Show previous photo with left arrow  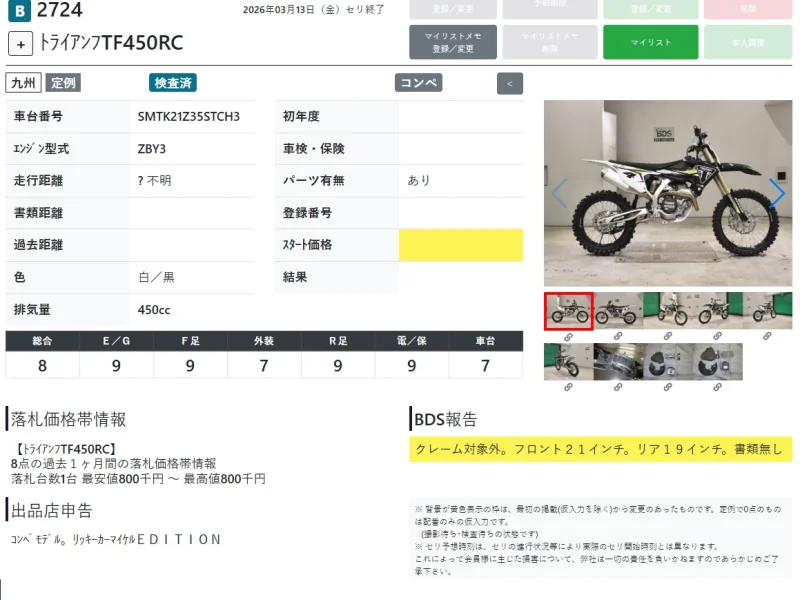click(560, 193)
